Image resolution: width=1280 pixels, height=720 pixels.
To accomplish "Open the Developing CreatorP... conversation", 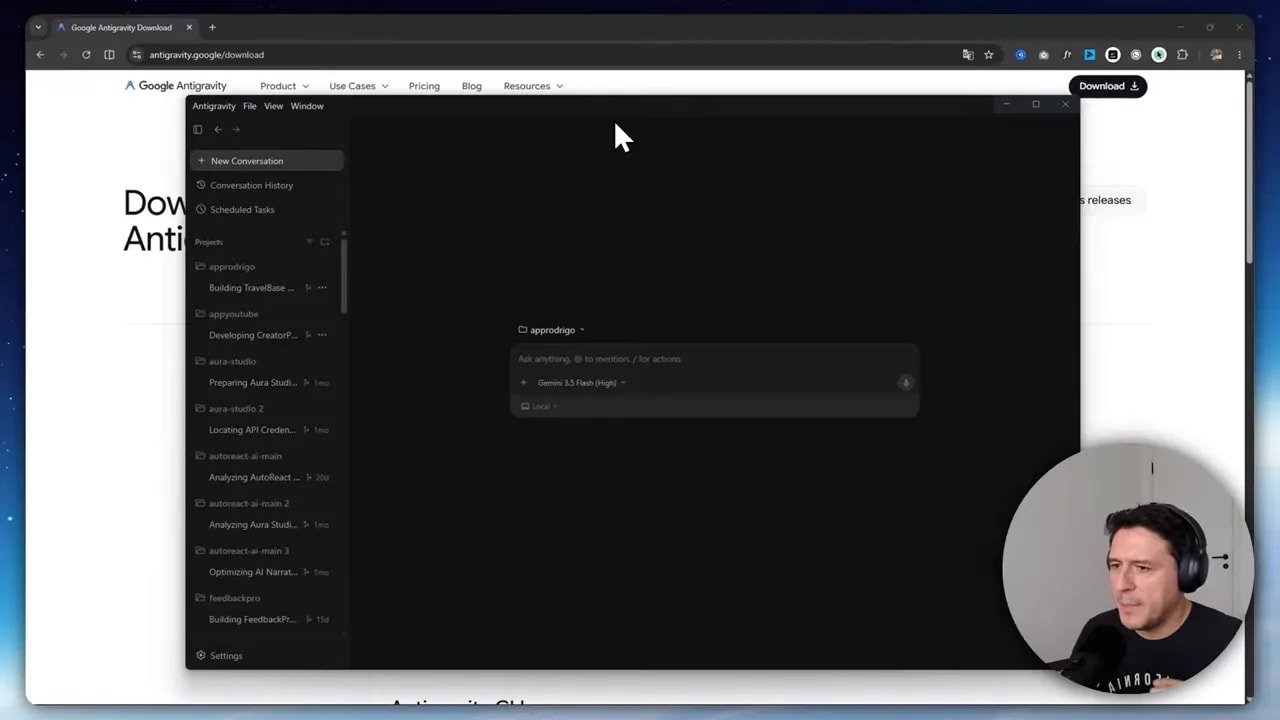I will 253,335.
